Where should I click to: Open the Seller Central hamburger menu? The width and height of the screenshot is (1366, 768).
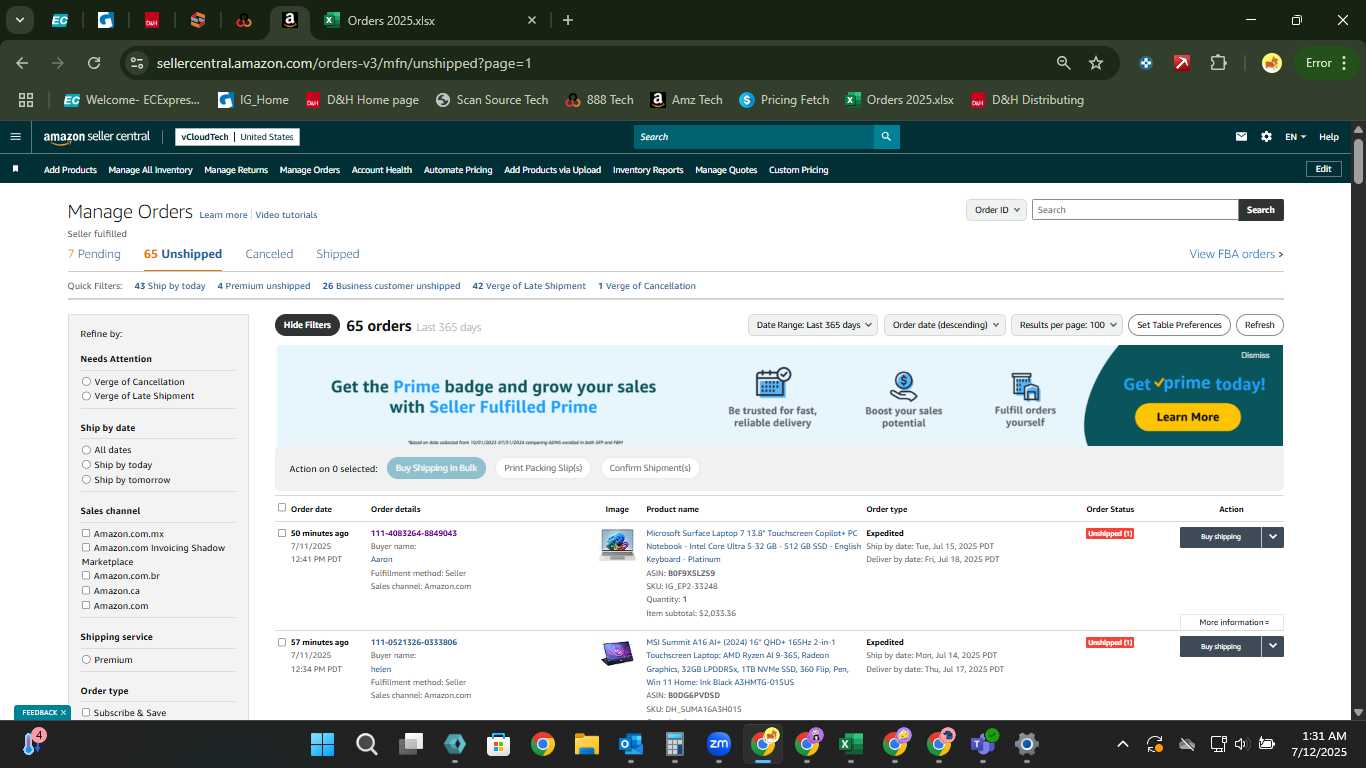point(15,137)
